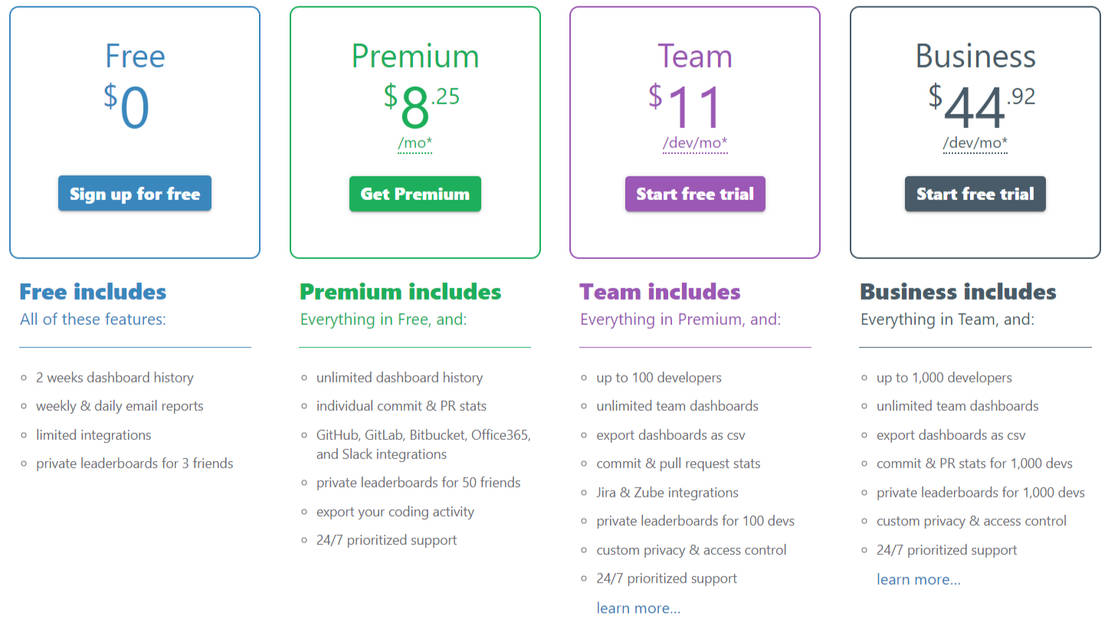Click the 'Sign up for free' button
Viewport: 1108px width, 630px height.
[134, 193]
